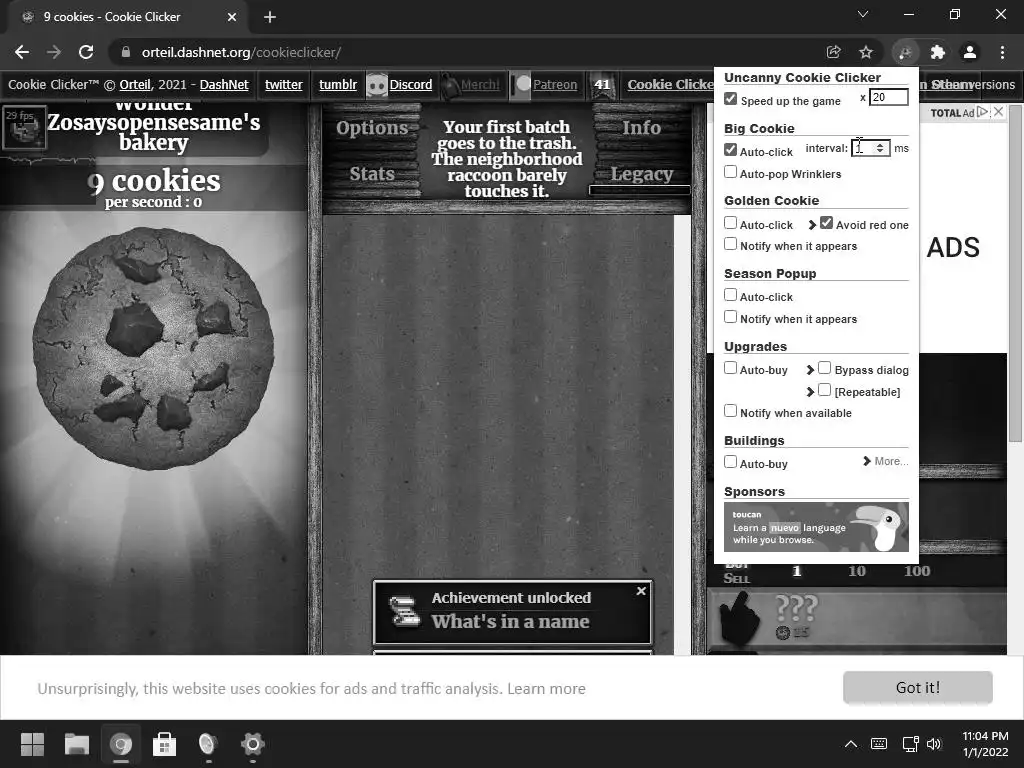Check the Bypass dialog option
The height and width of the screenshot is (768, 1024).
pos(825,368)
